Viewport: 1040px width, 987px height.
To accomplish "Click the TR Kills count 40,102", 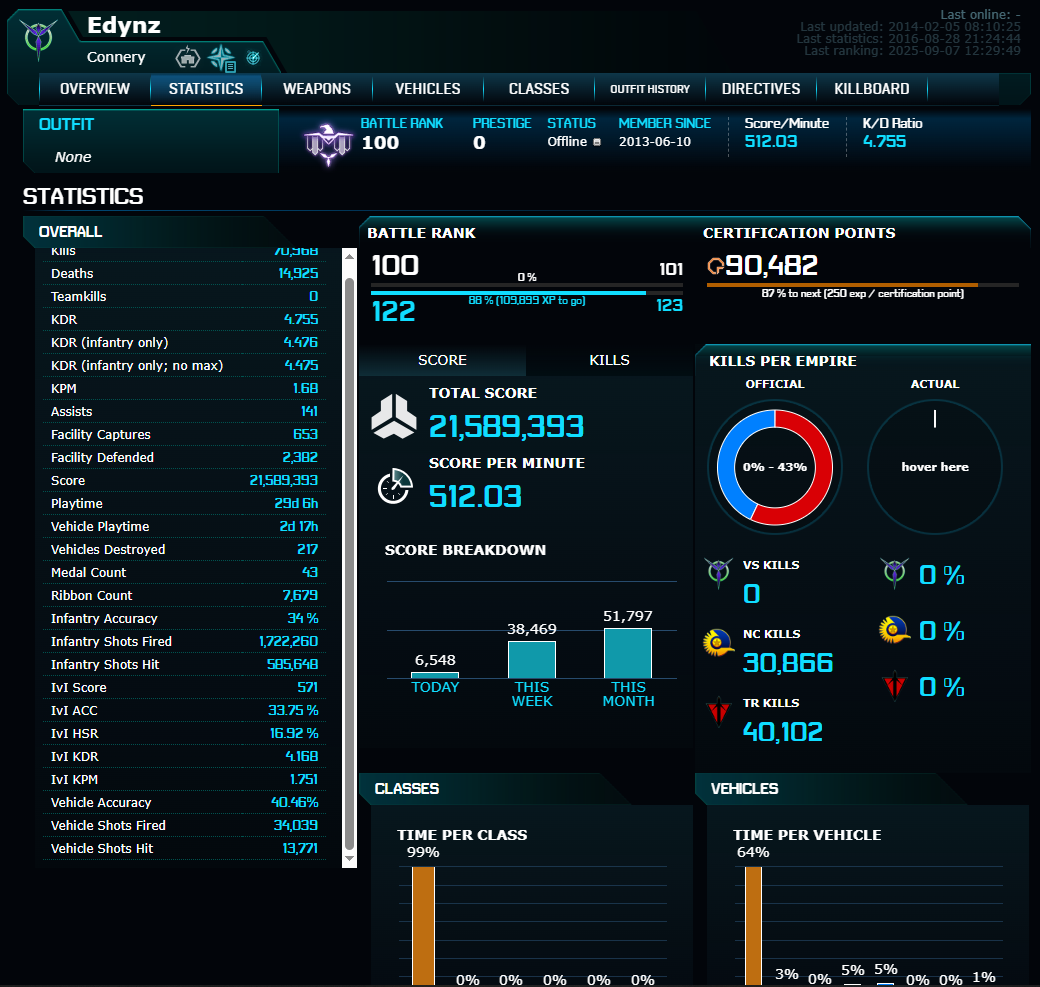I will point(783,732).
